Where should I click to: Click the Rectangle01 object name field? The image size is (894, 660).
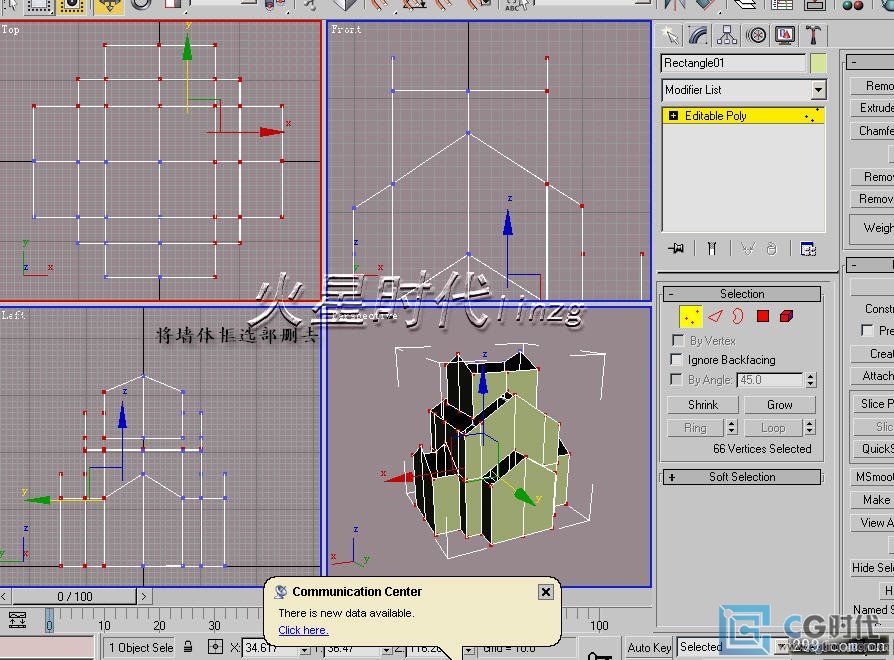[x=732, y=63]
